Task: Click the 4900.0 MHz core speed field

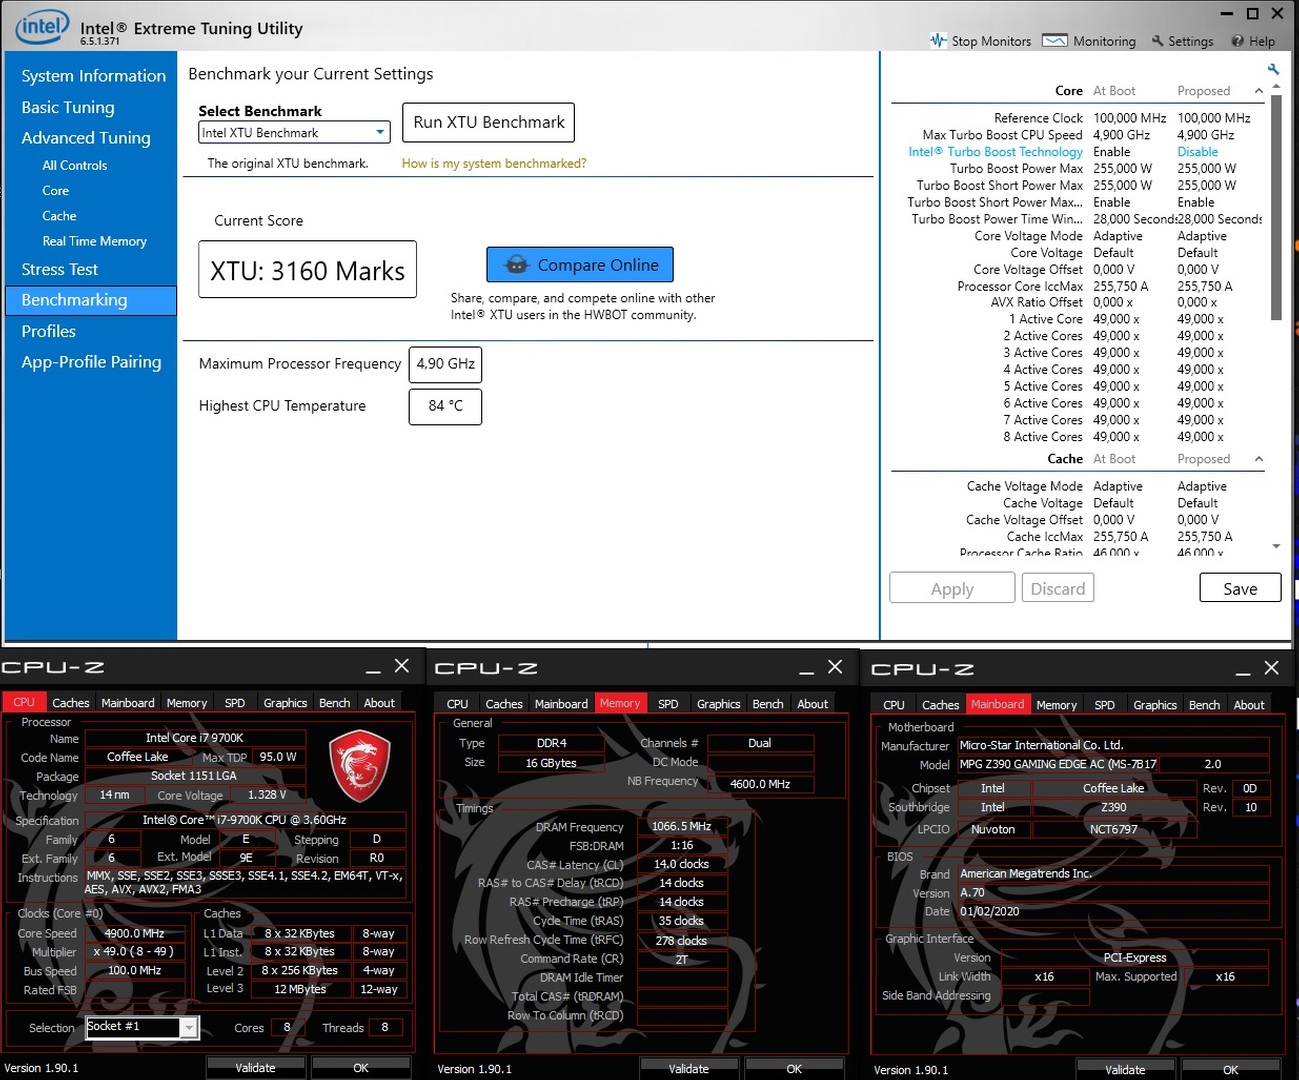Action: pos(135,933)
